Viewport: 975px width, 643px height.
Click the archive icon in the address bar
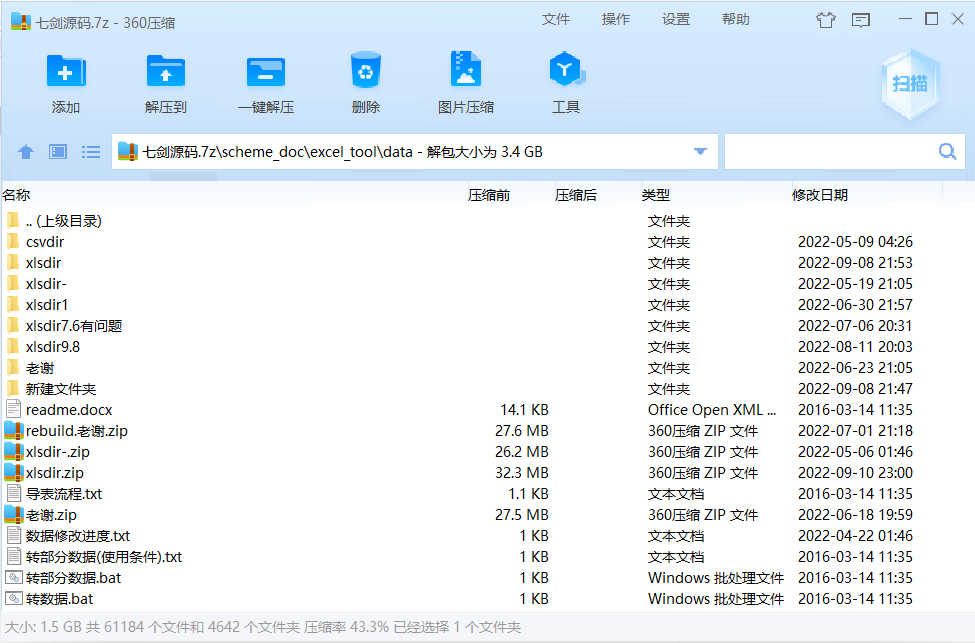(x=127, y=152)
